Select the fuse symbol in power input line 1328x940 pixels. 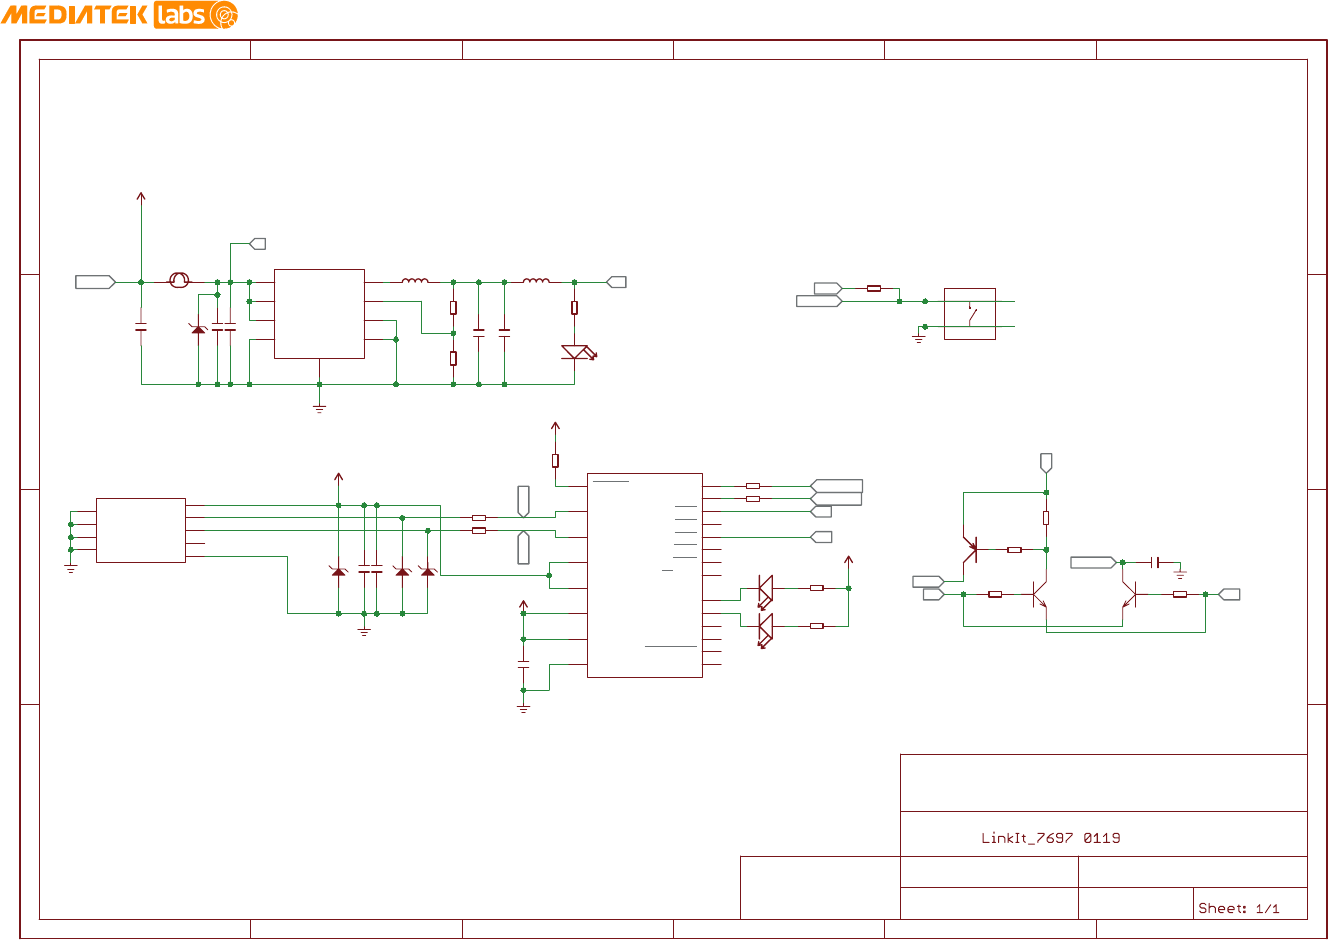pos(179,281)
